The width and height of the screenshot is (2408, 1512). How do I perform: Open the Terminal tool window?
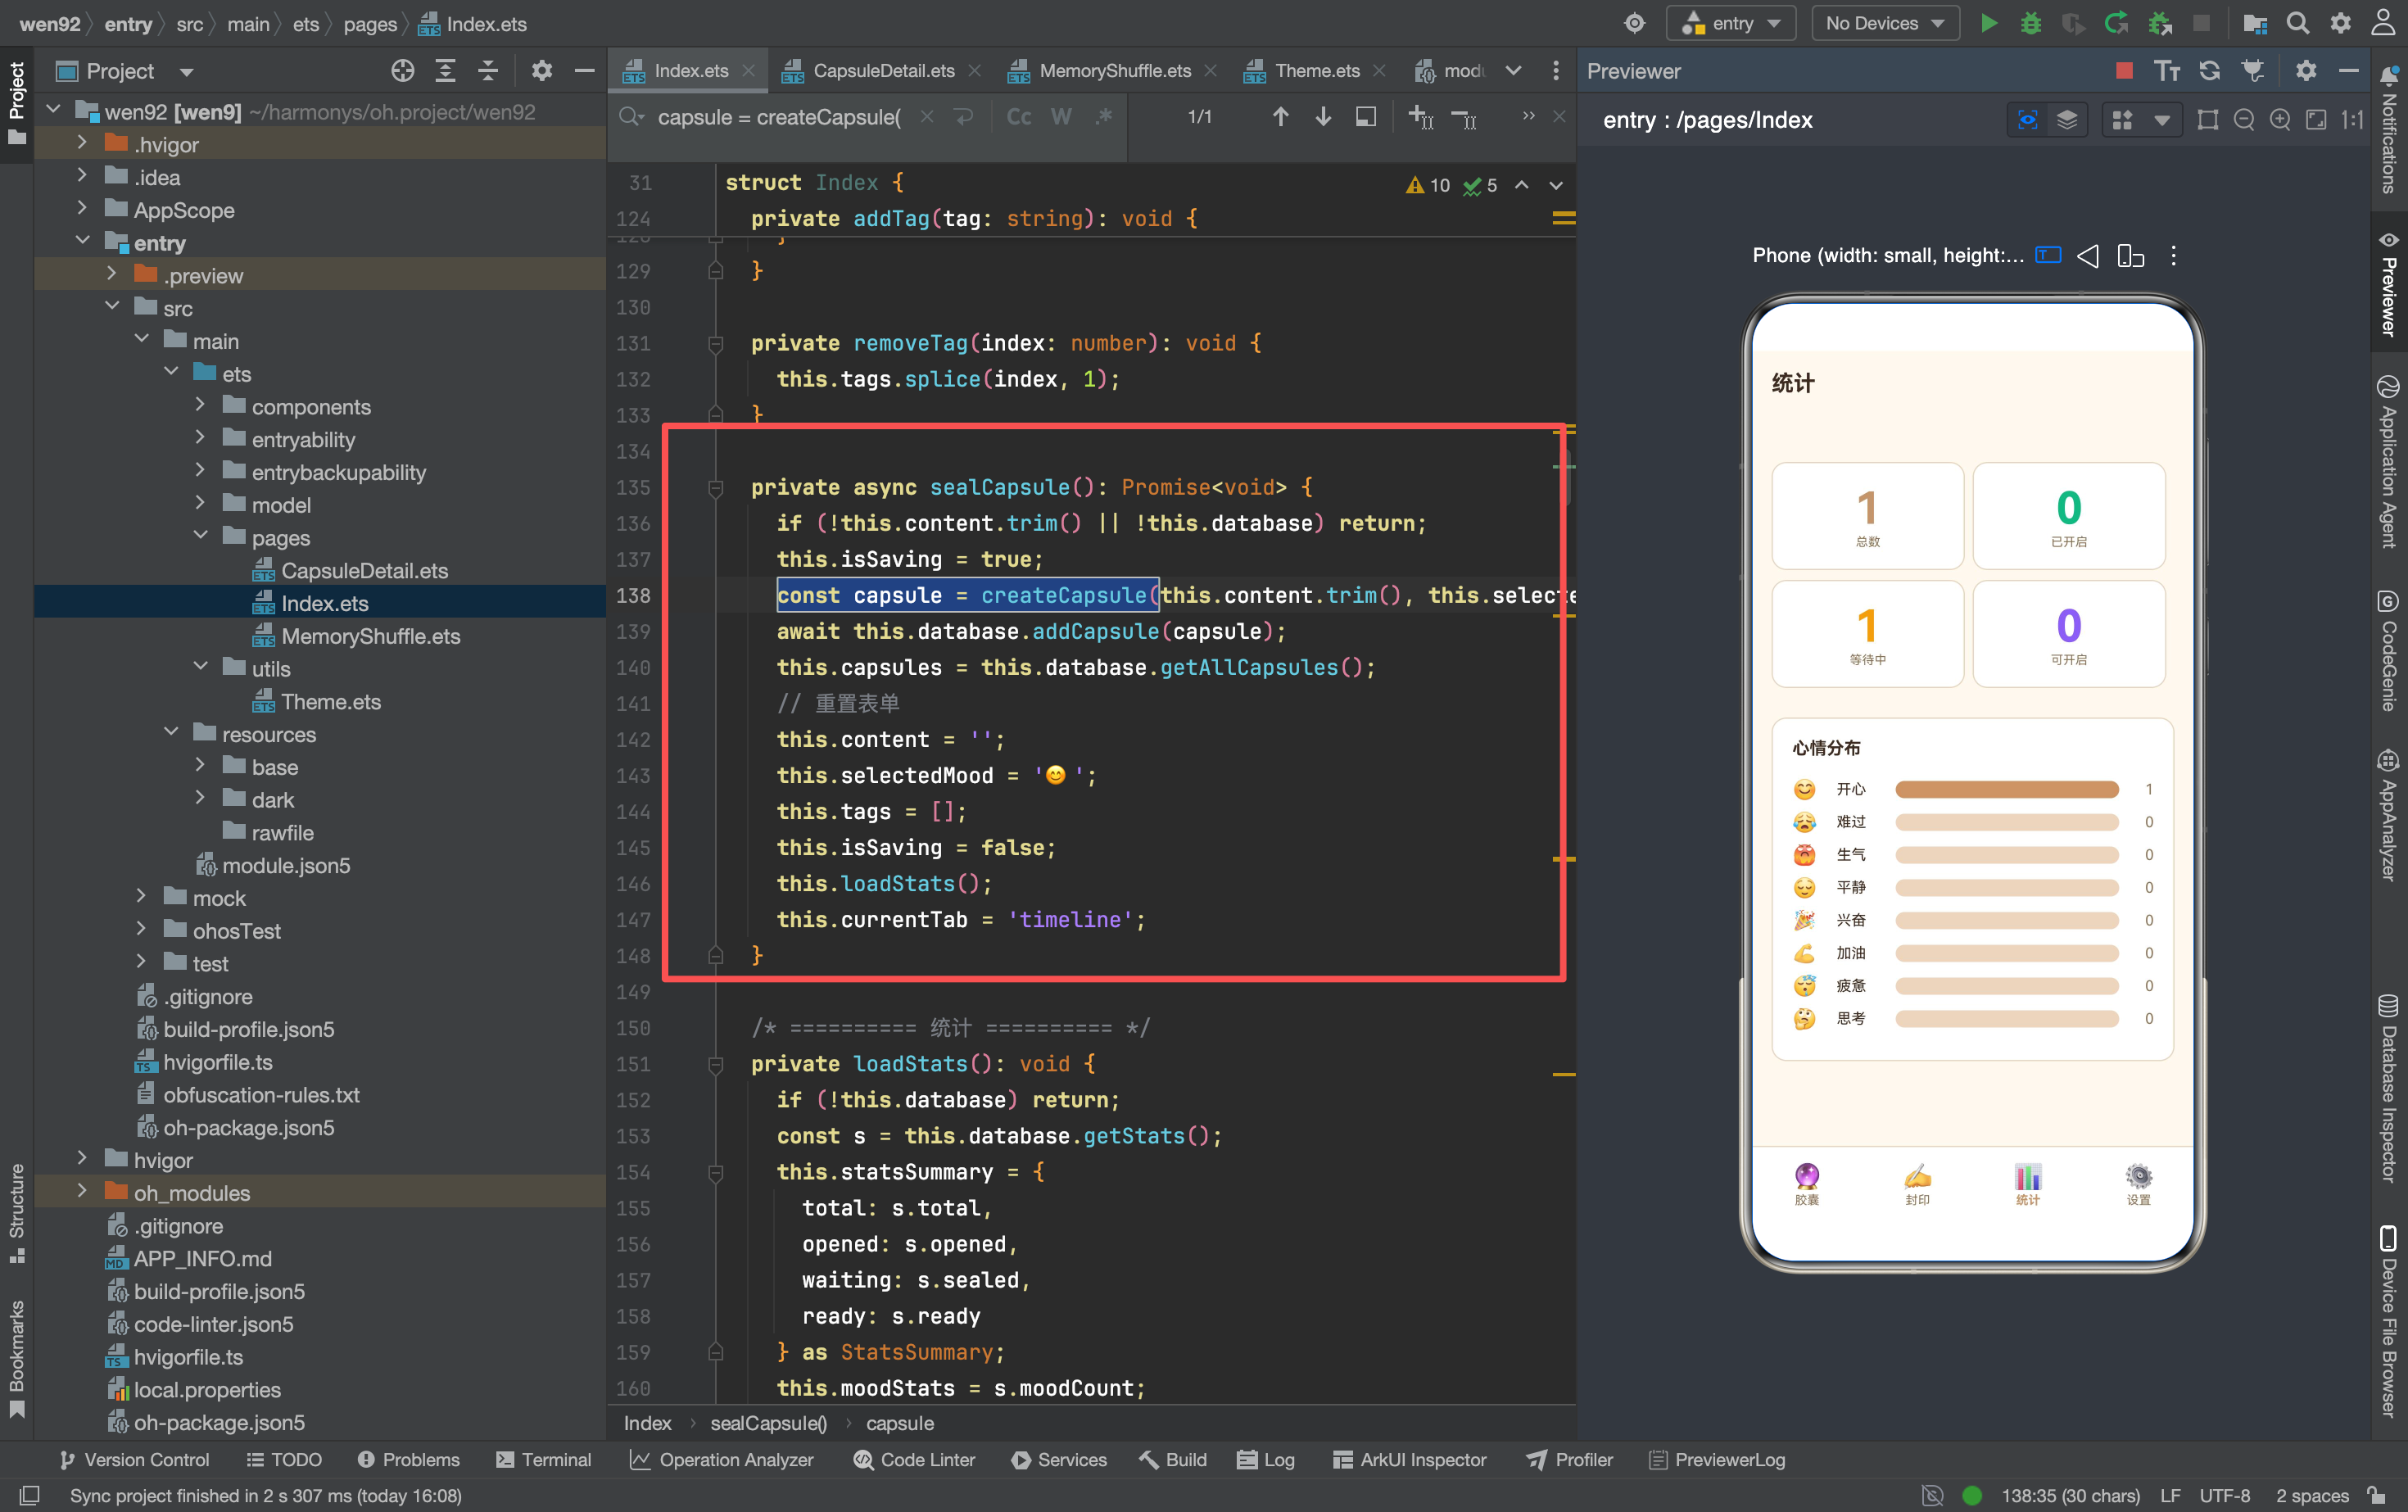pyautogui.click(x=544, y=1459)
